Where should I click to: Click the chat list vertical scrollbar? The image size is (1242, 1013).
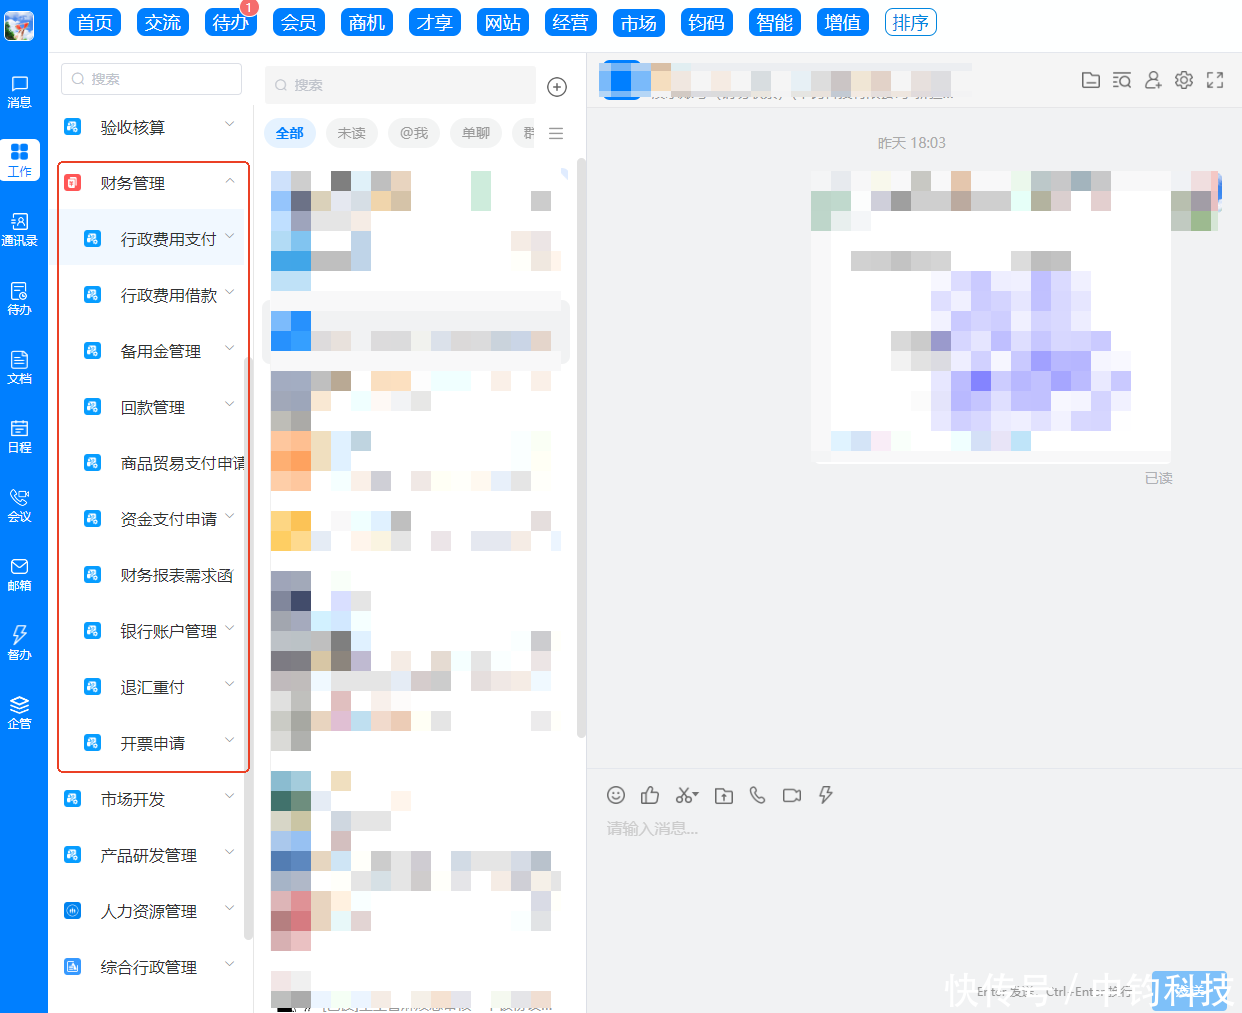(x=581, y=447)
